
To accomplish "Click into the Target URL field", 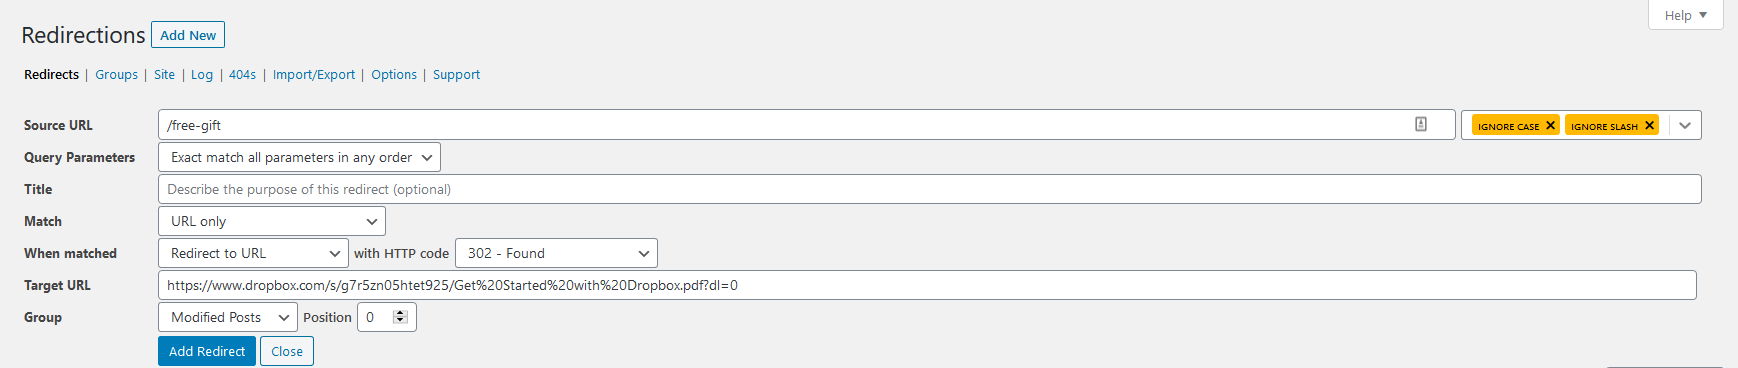I will 927,285.
